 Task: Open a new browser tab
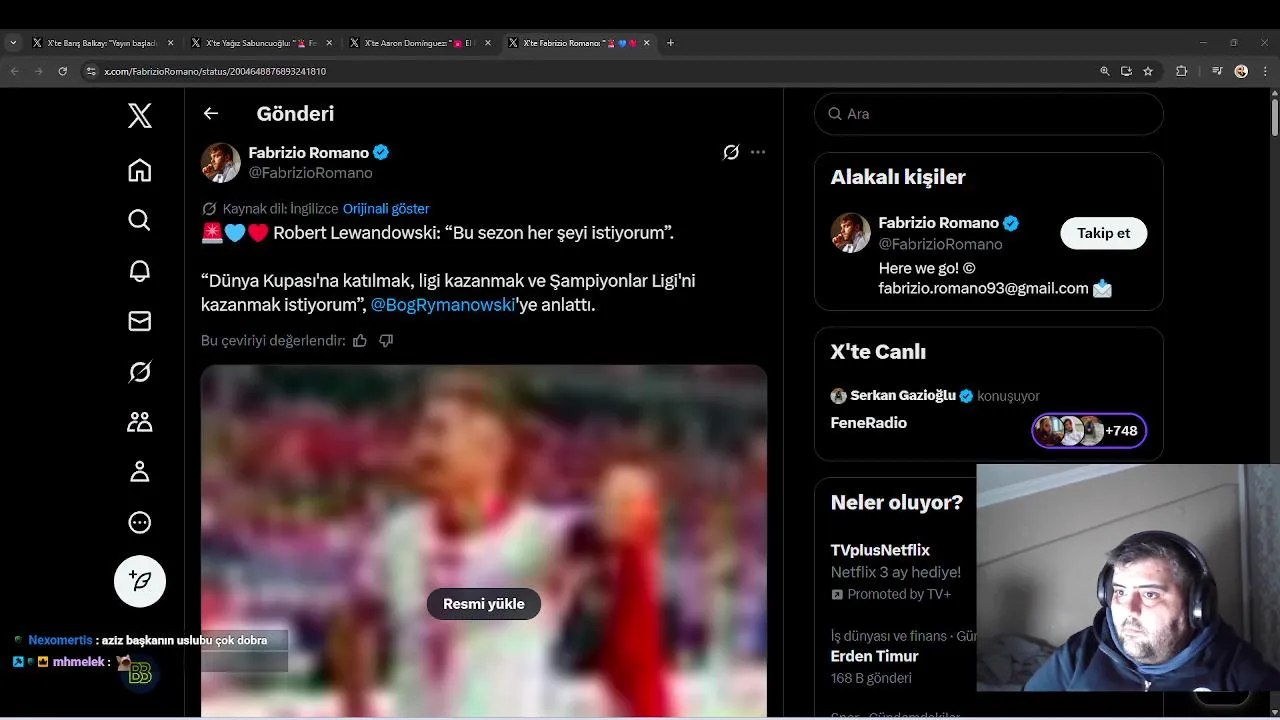coord(670,43)
